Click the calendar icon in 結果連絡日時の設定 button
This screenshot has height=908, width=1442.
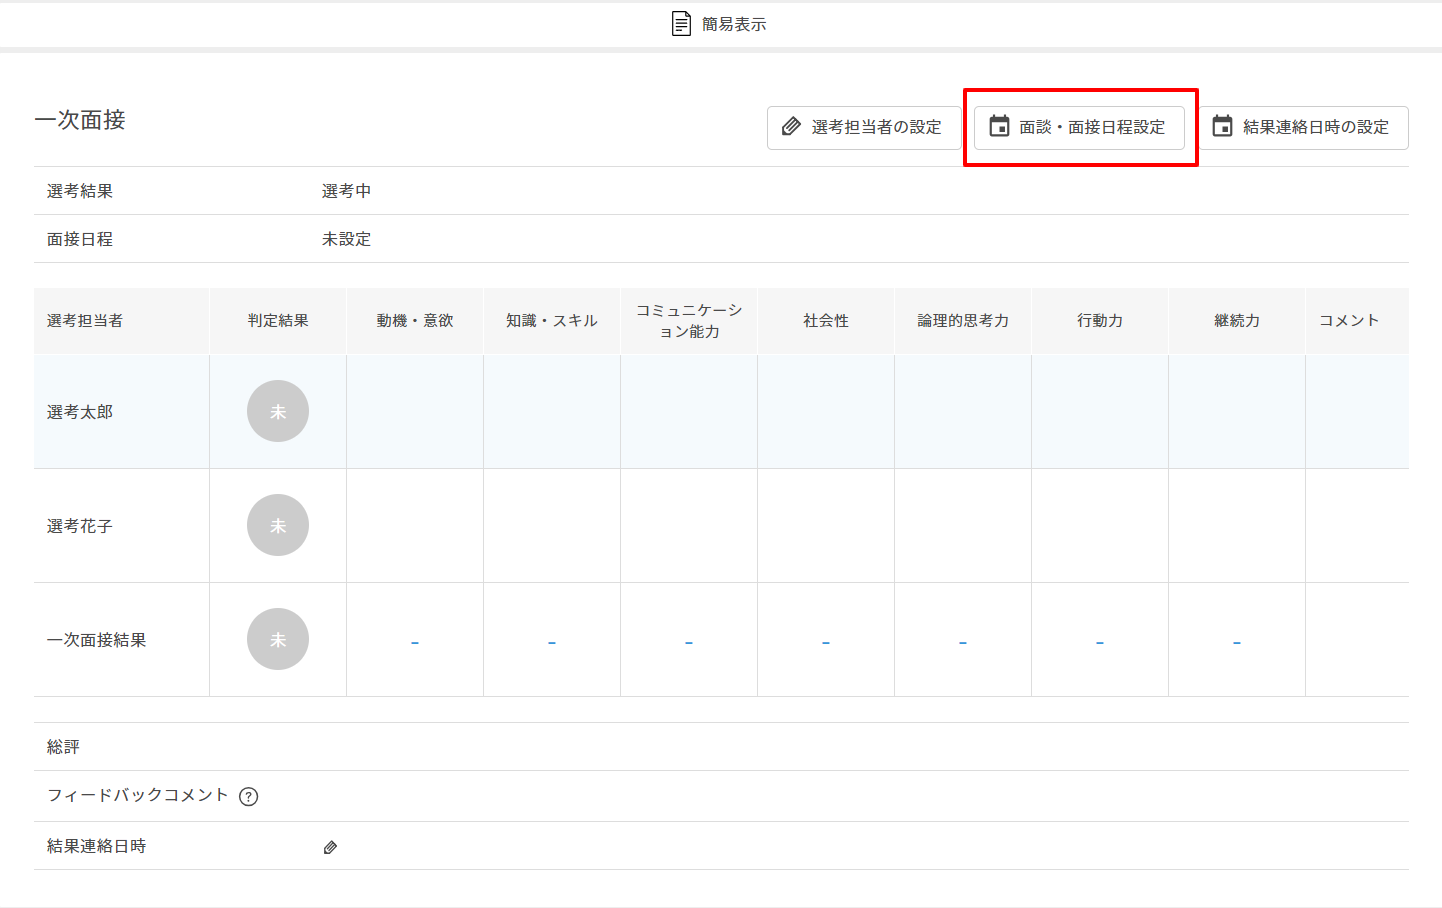1222,127
